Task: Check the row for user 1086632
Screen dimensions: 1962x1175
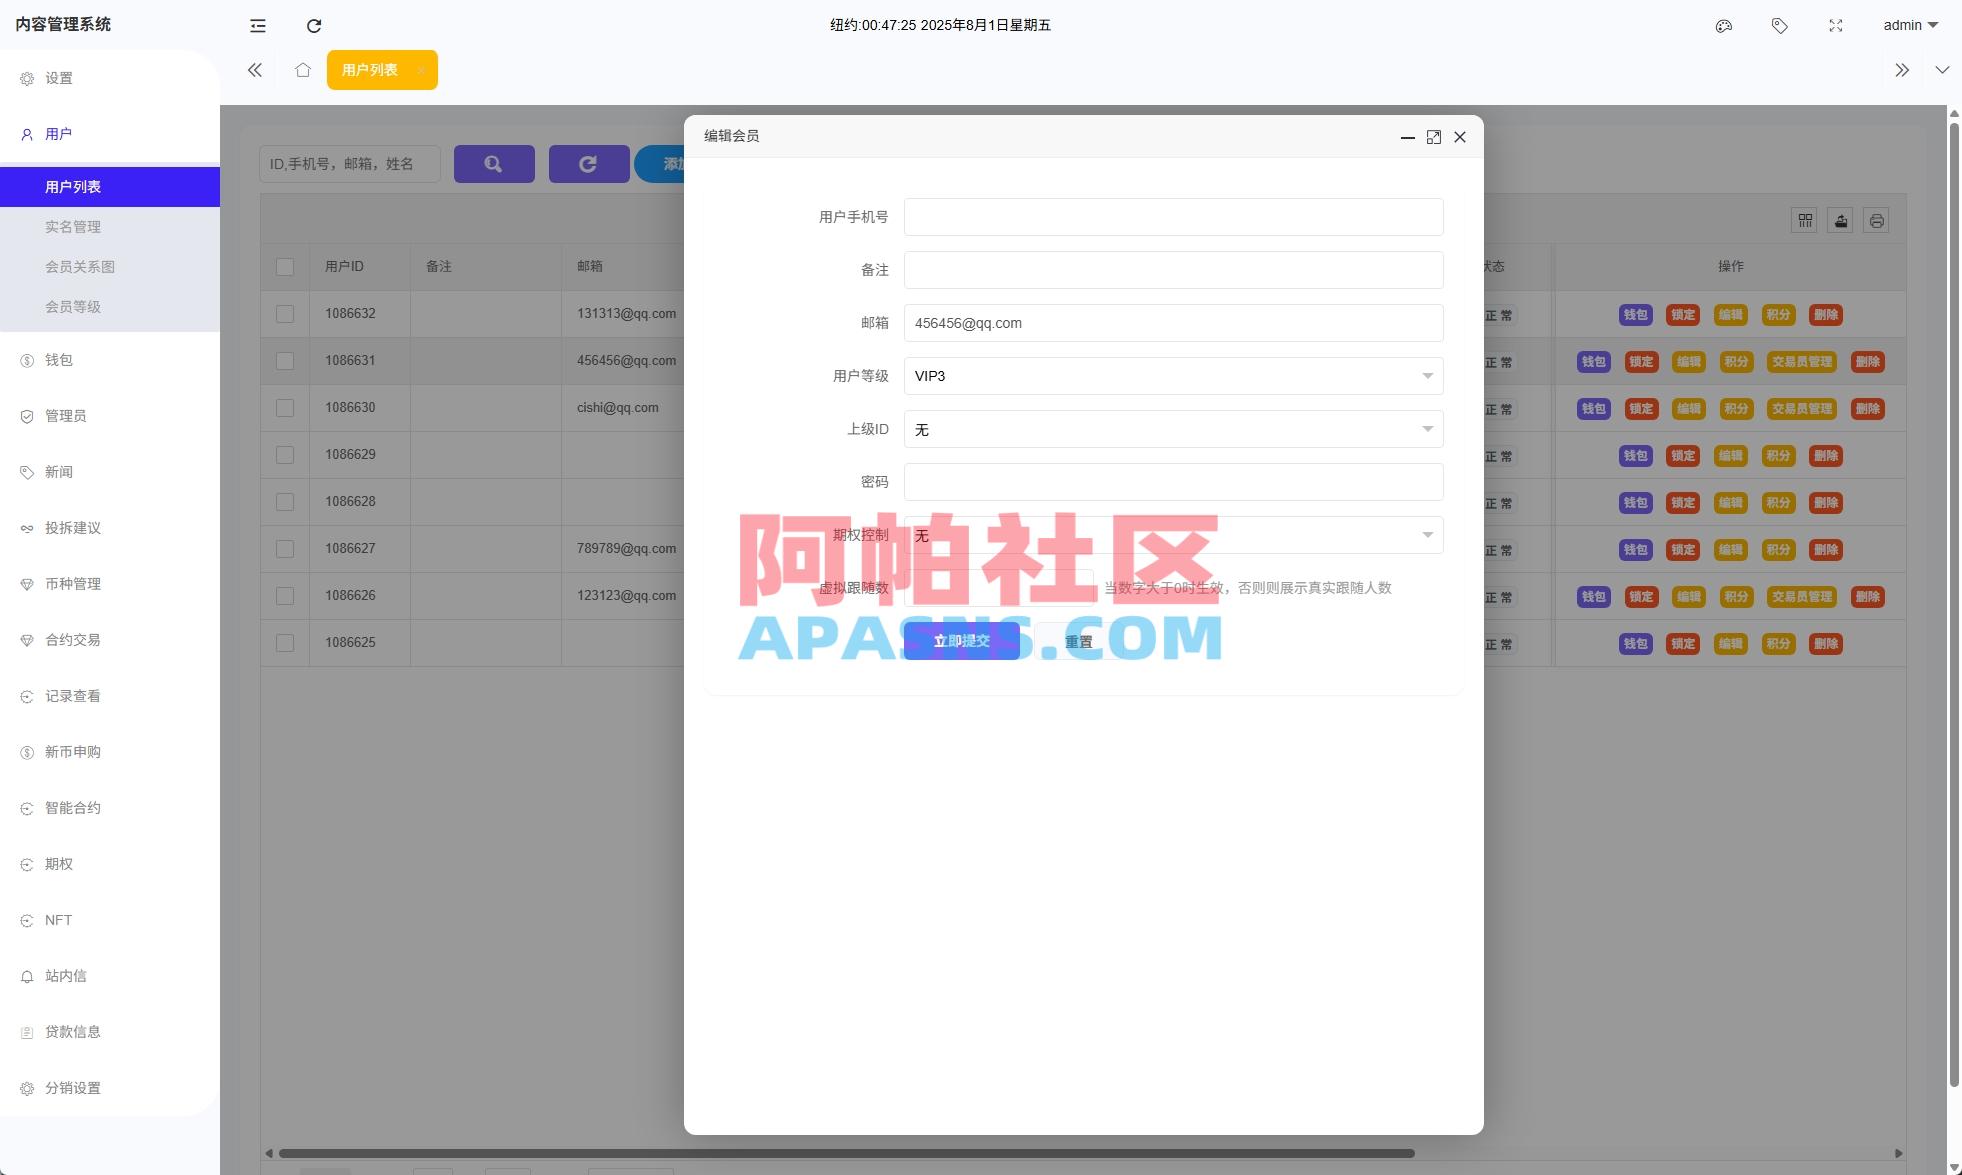Action: [x=285, y=314]
